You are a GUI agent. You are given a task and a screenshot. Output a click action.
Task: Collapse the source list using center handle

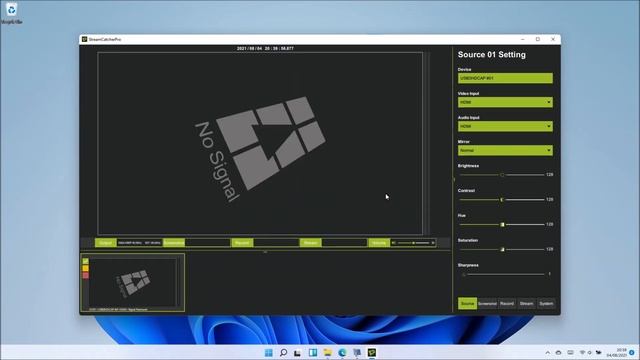(265, 252)
